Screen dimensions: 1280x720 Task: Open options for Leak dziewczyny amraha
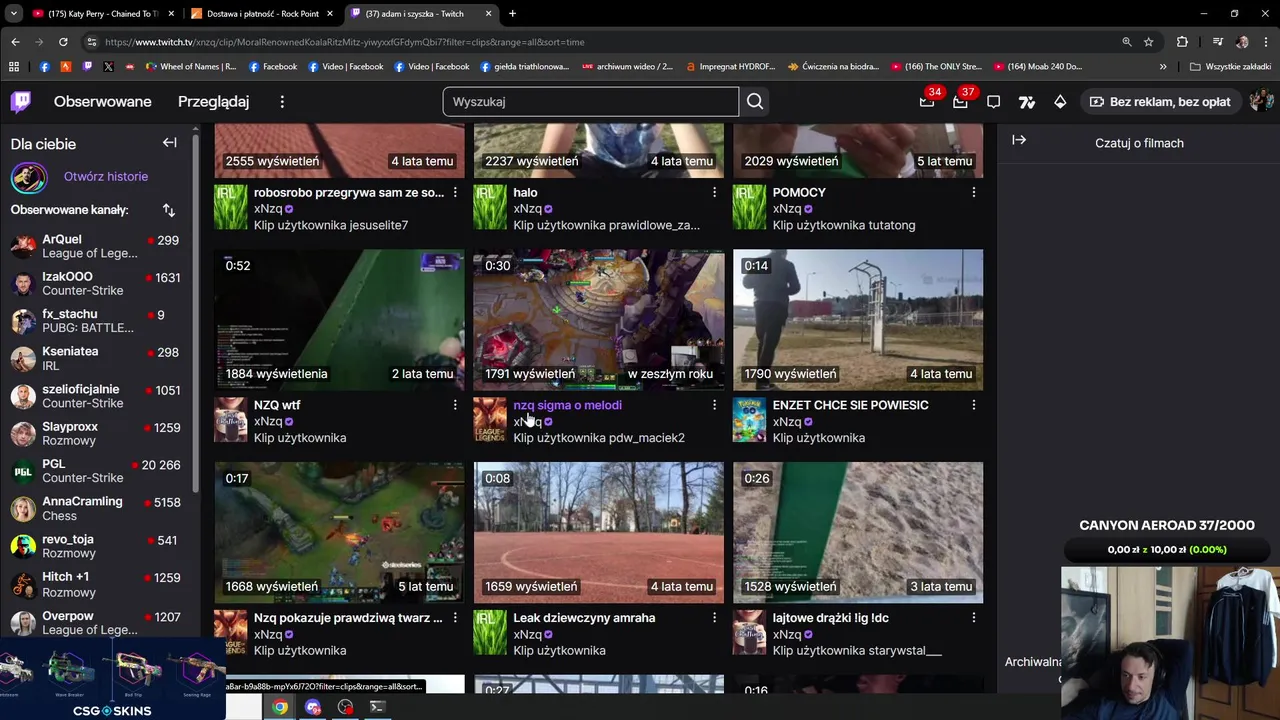(x=714, y=618)
